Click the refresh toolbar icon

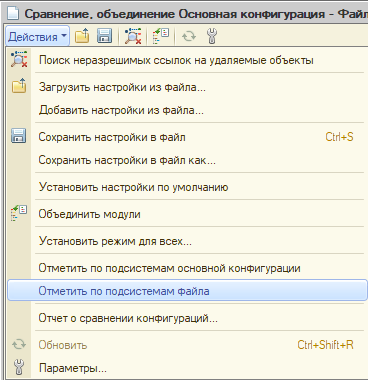pos(189,36)
